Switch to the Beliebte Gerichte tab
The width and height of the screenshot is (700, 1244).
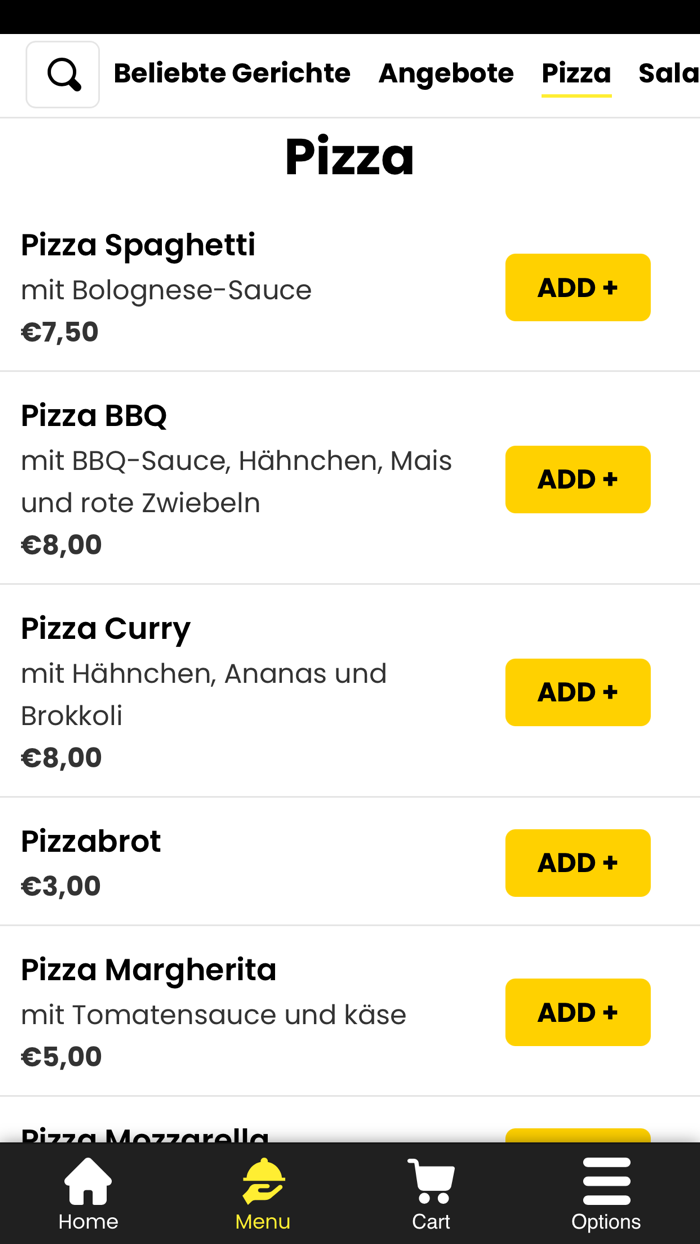point(232,73)
